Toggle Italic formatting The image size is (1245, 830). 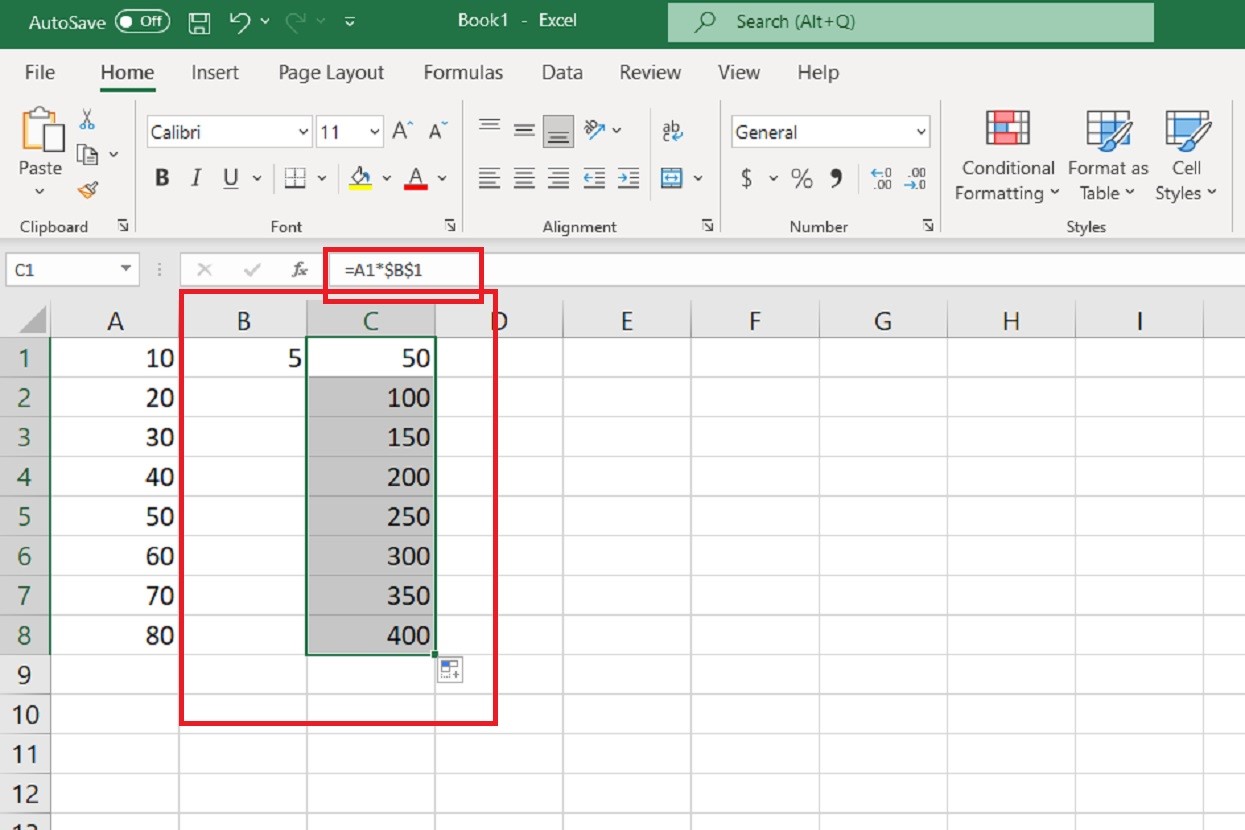tap(196, 179)
